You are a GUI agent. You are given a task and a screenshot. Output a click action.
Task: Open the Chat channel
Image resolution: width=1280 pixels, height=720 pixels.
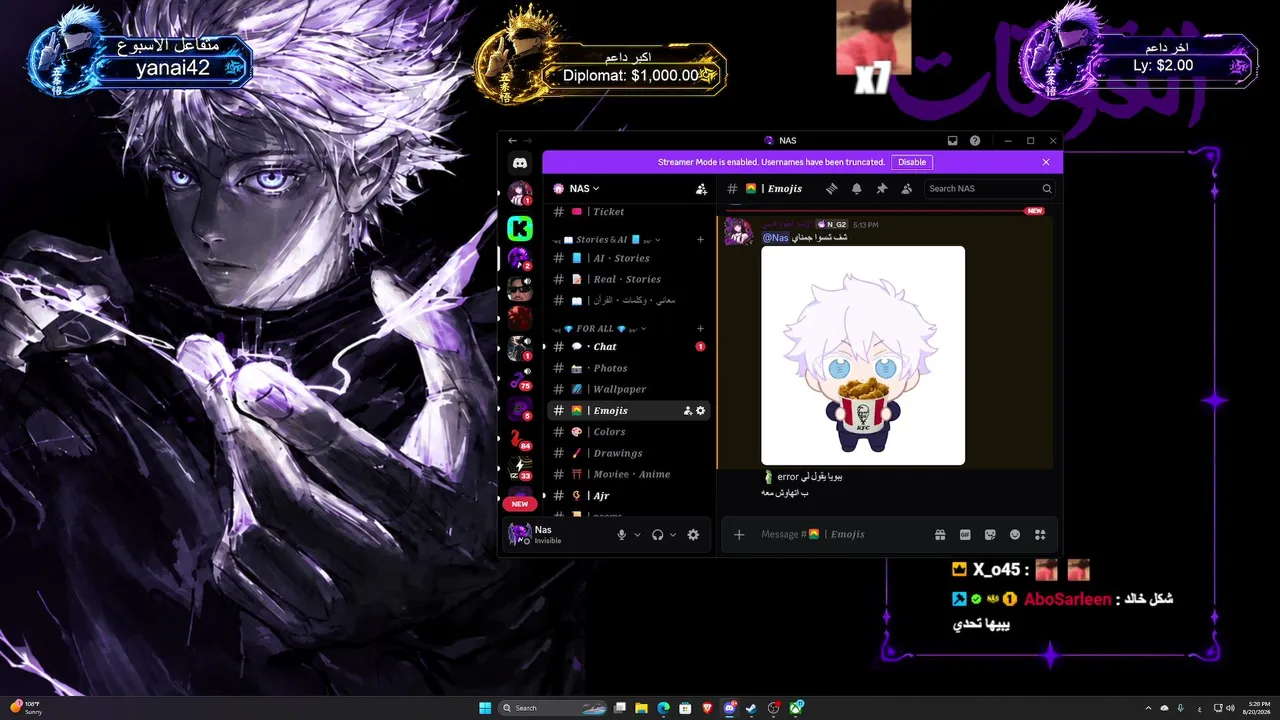click(629, 347)
